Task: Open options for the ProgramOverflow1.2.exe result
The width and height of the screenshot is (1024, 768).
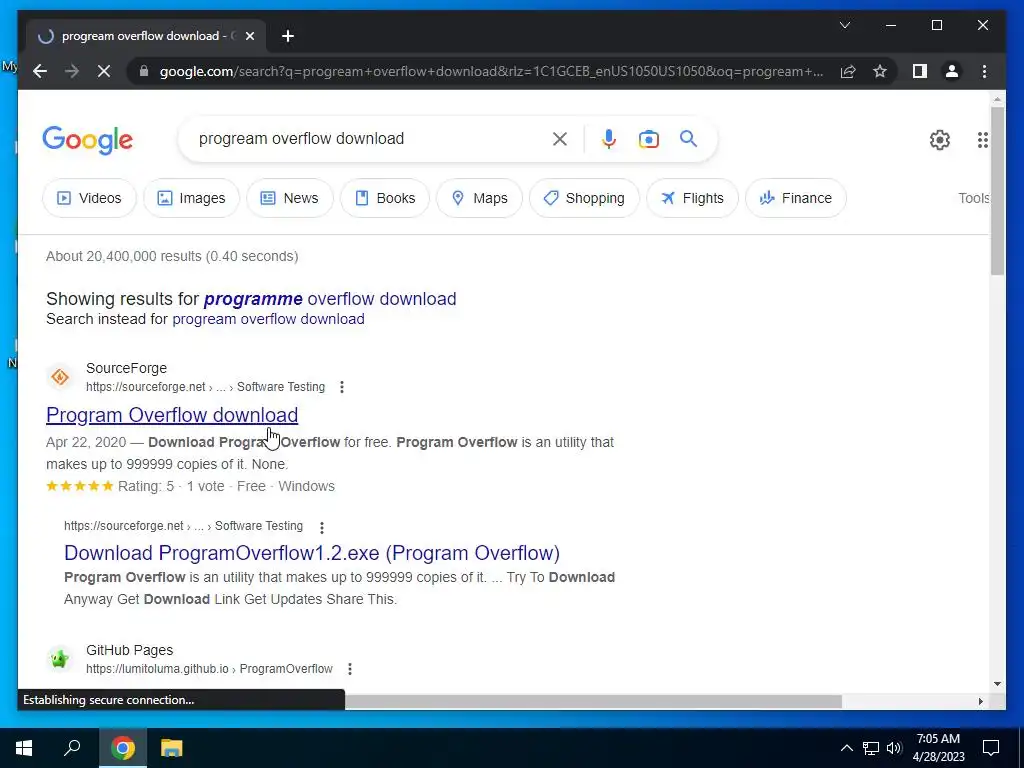Action: [x=321, y=526]
